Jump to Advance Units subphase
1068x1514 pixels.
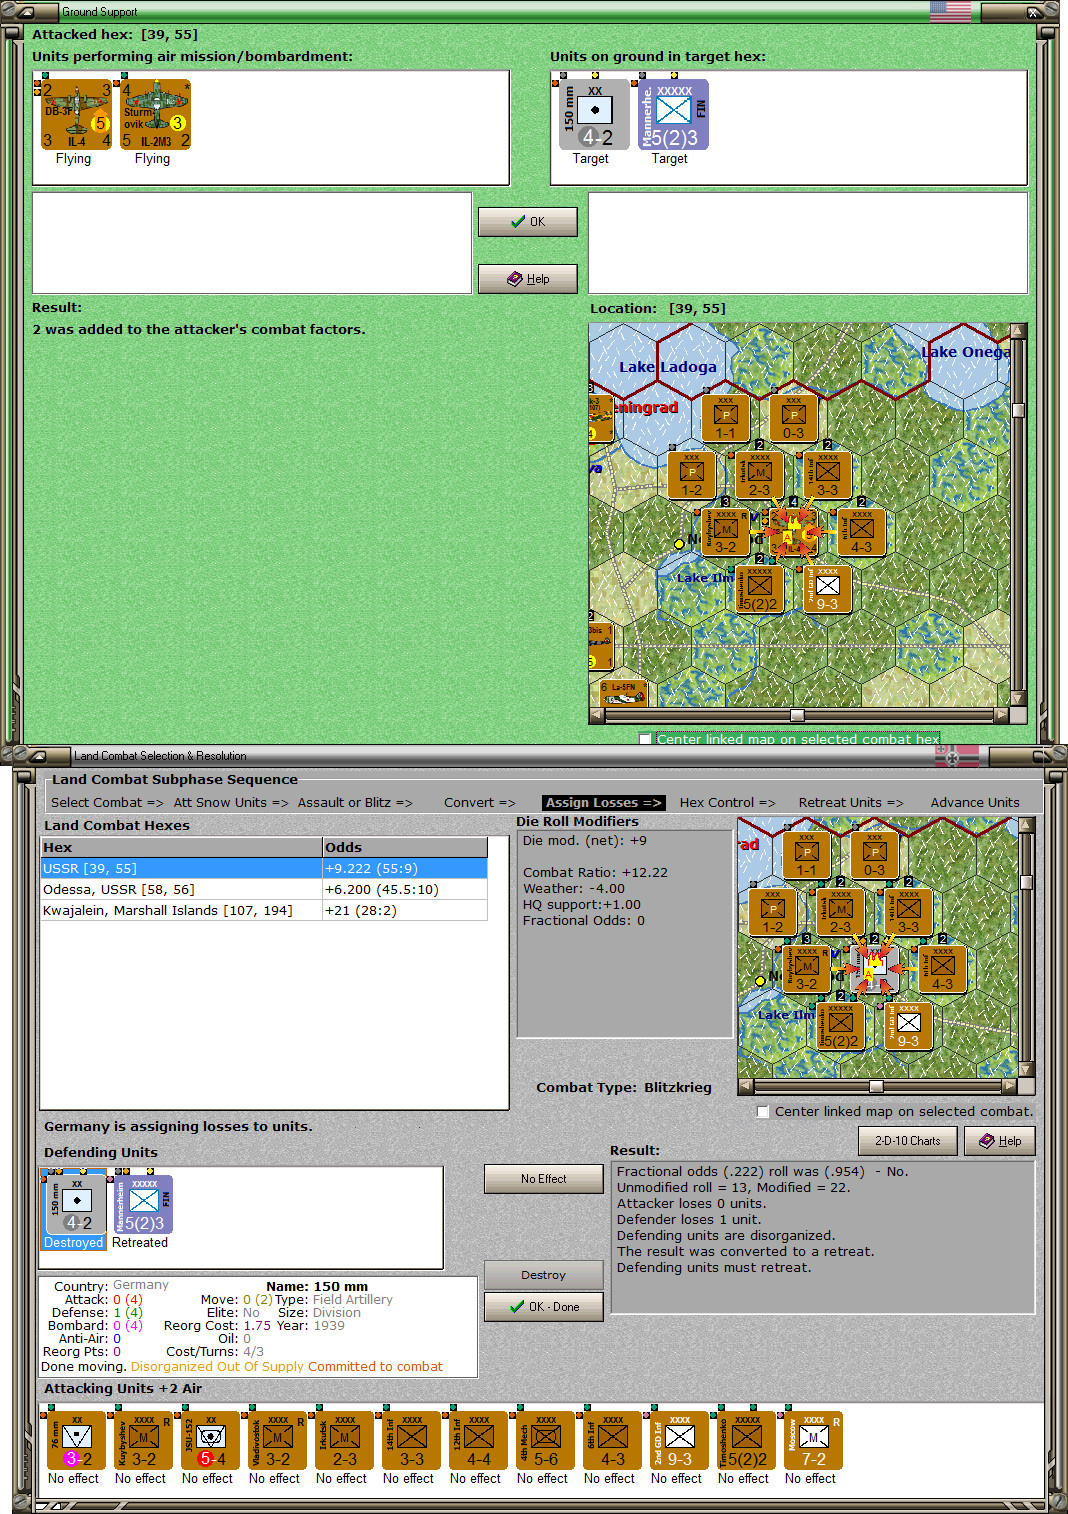pos(975,802)
